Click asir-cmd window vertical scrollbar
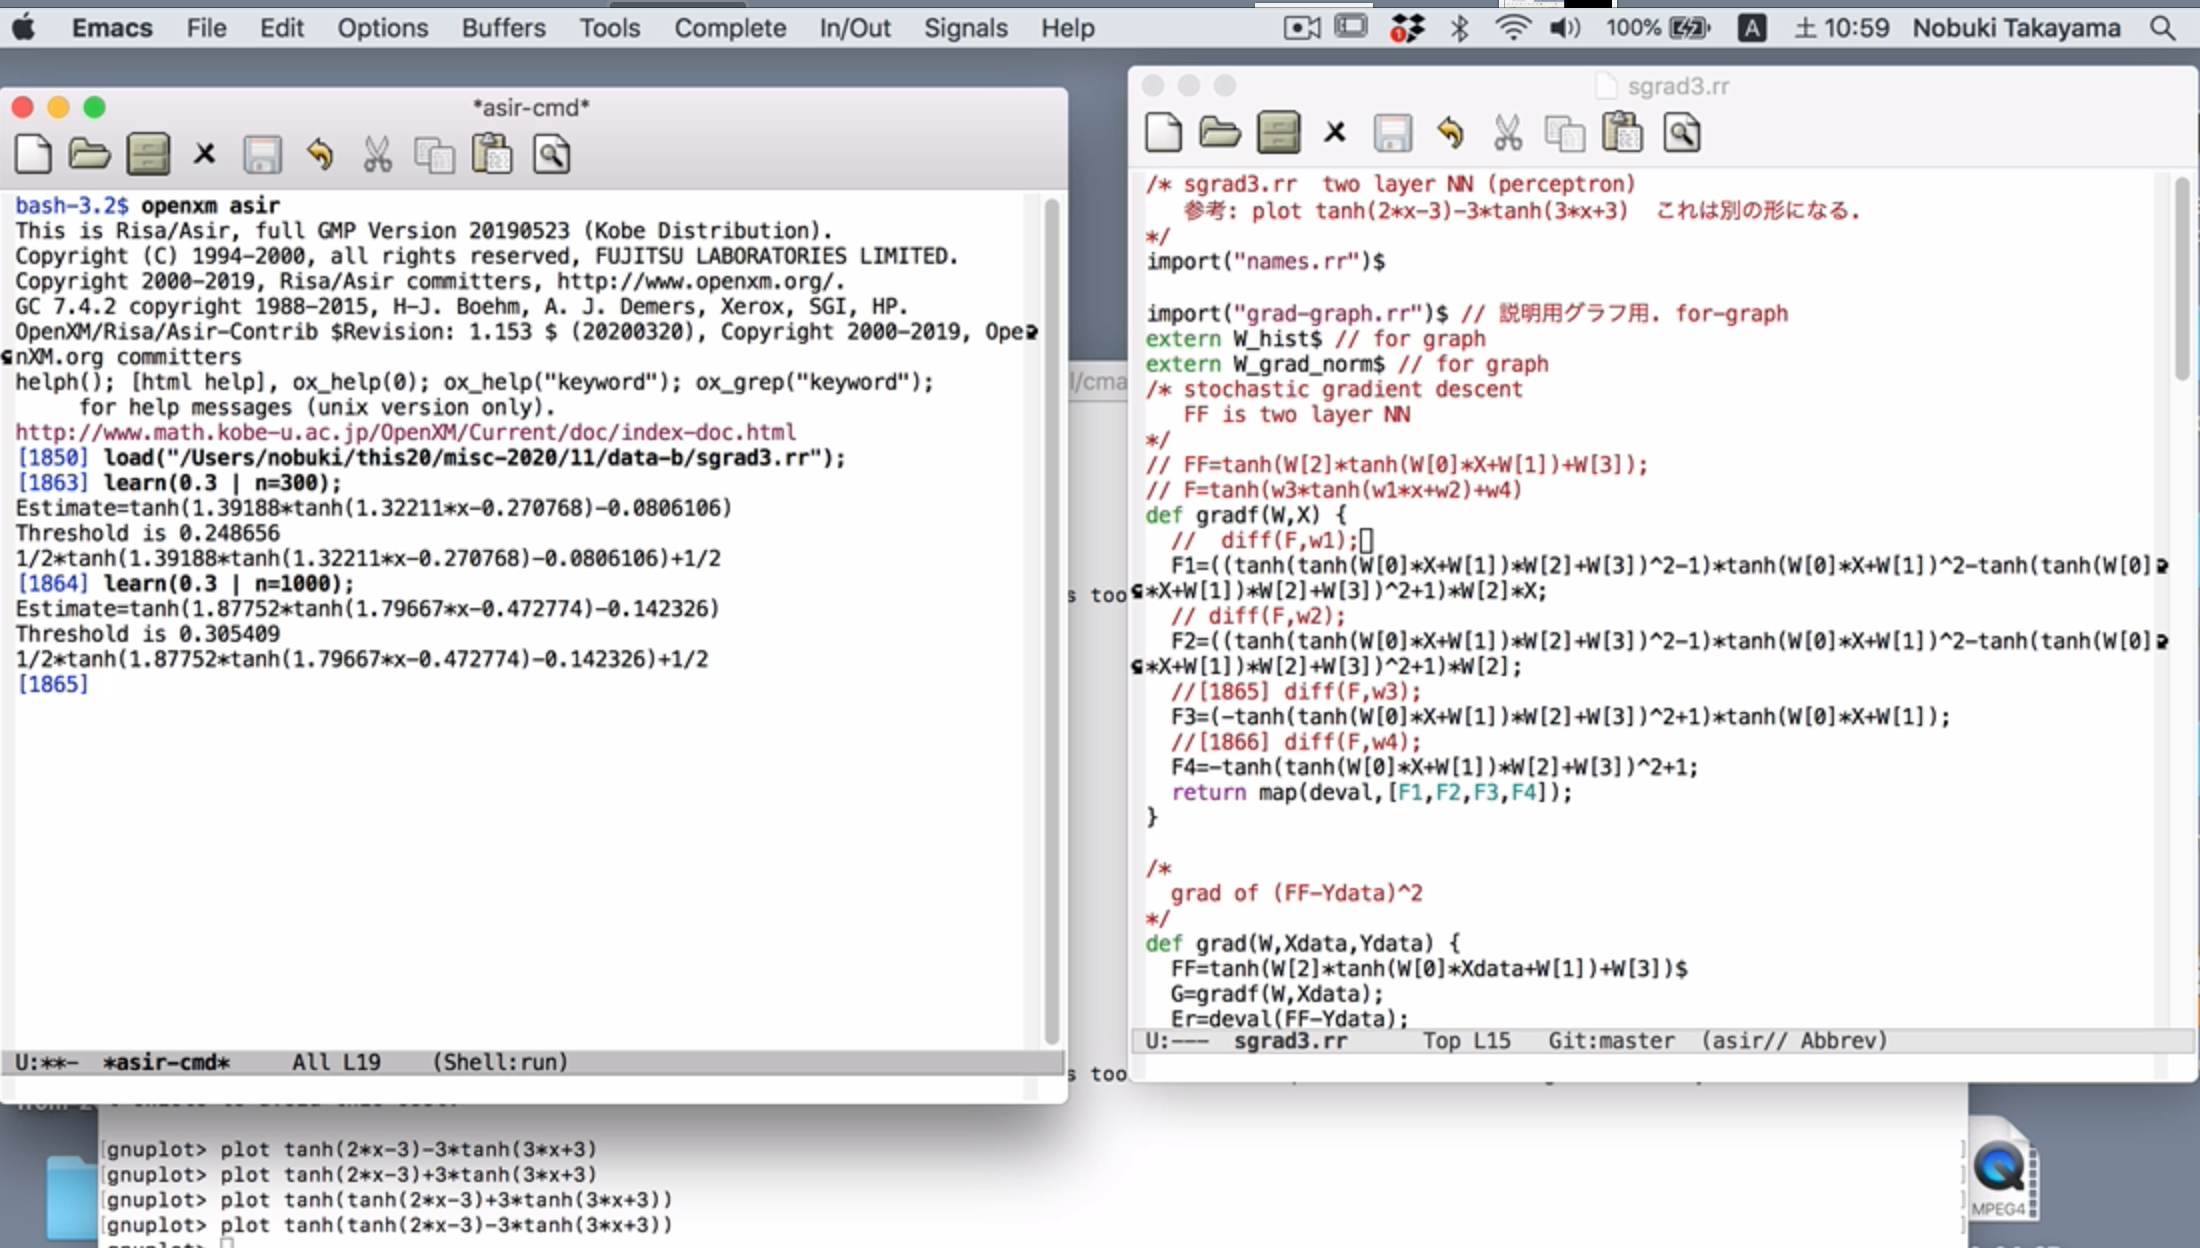The image size is (2200, 1248). tap(1051, 620)
